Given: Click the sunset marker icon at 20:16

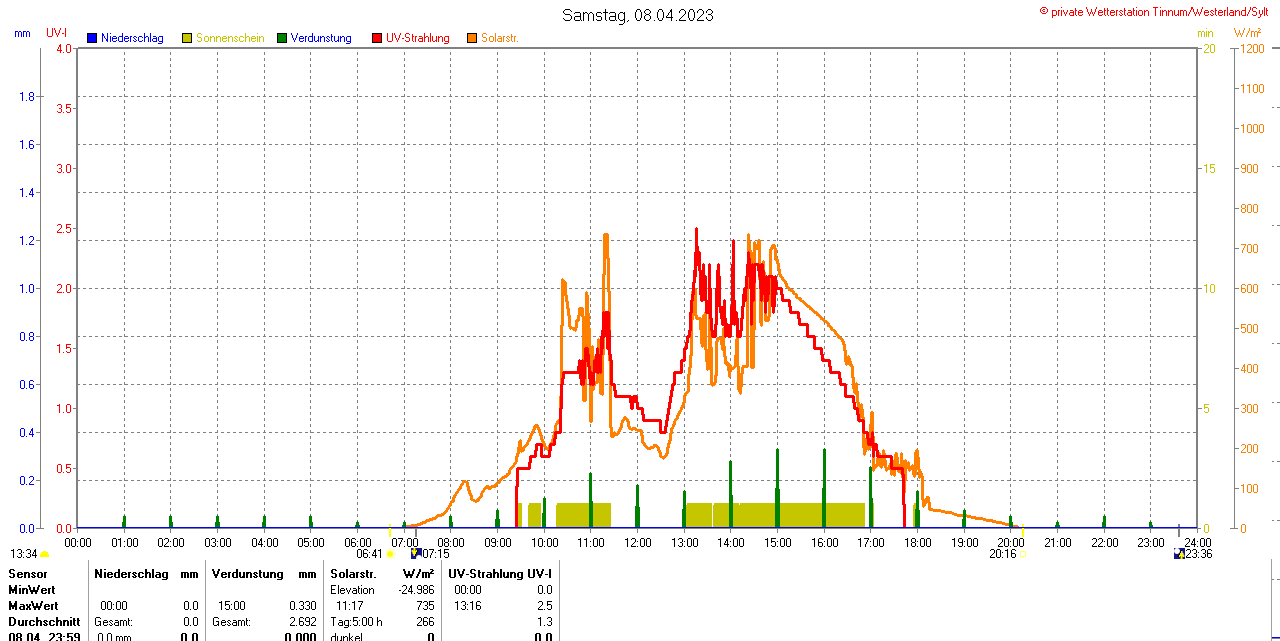Looking at the screenshot, I should pyautogui.click(x=1021, y=554).
